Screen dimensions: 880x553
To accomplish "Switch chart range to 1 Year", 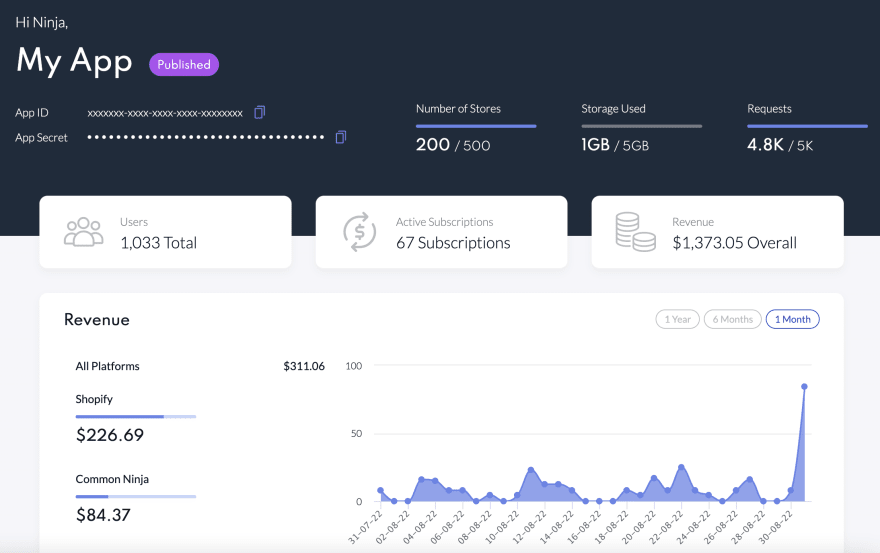I will pos(677,319).
